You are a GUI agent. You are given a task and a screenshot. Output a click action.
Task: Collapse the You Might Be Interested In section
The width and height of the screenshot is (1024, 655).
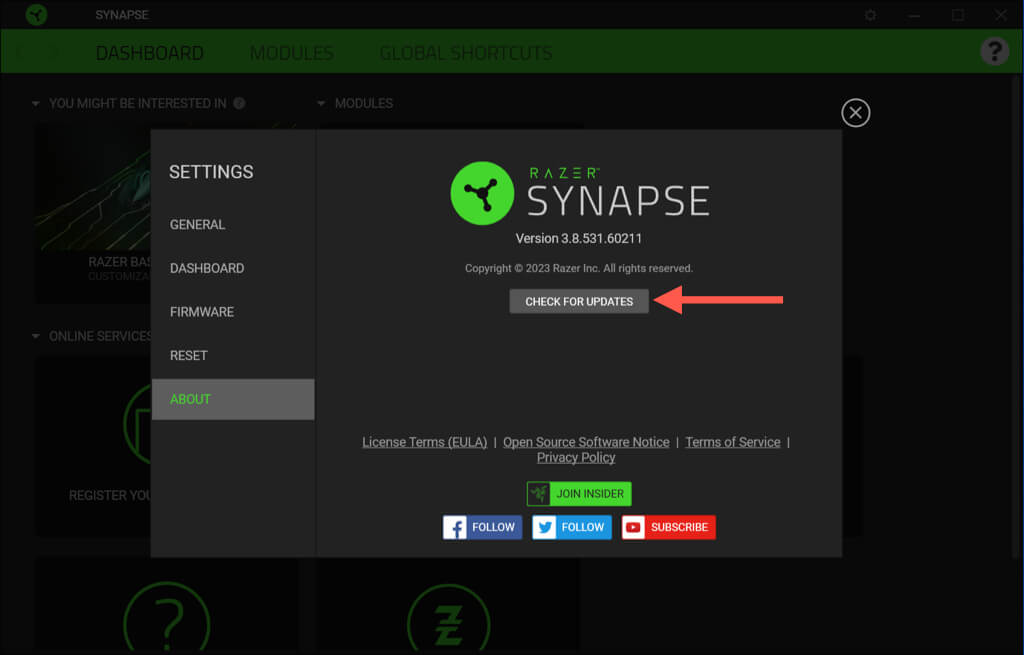click(x=35, y=103)
